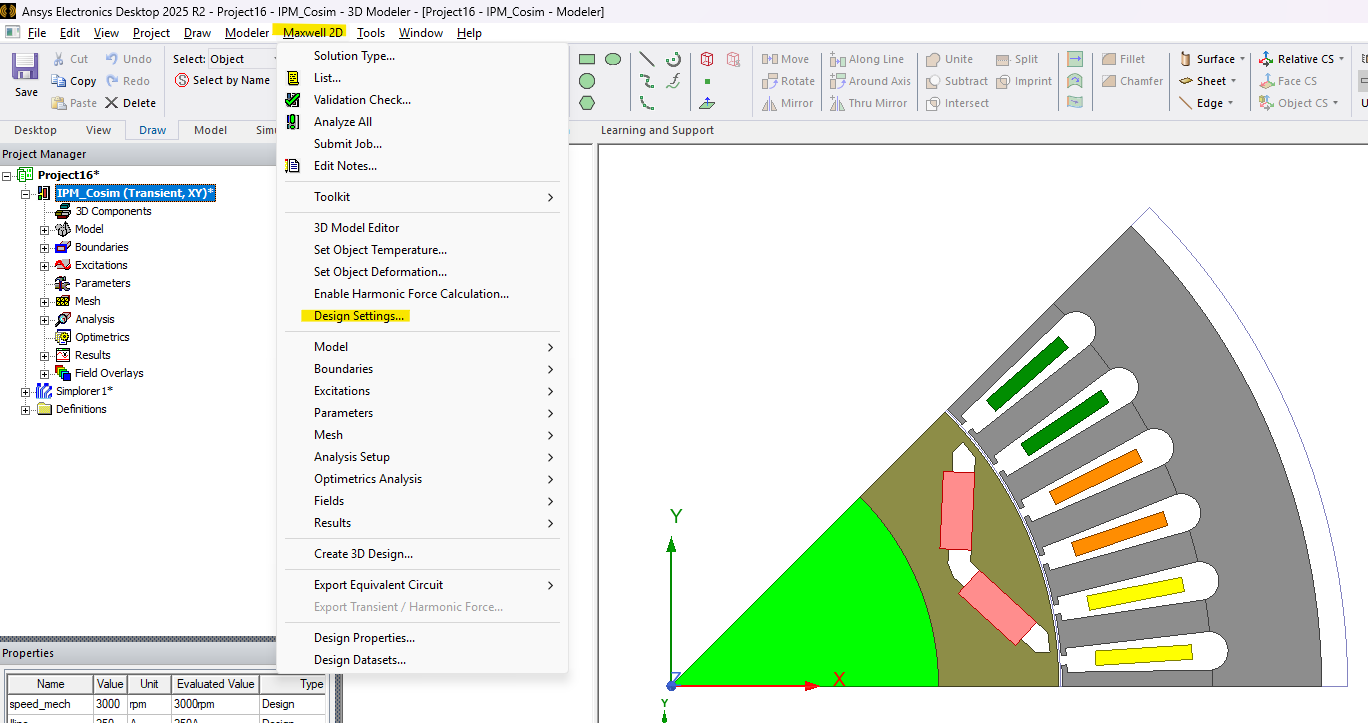The width and height of the screenshot is (1368, 723).
Task: Click the Delete X icon
Action: point(111,103)
